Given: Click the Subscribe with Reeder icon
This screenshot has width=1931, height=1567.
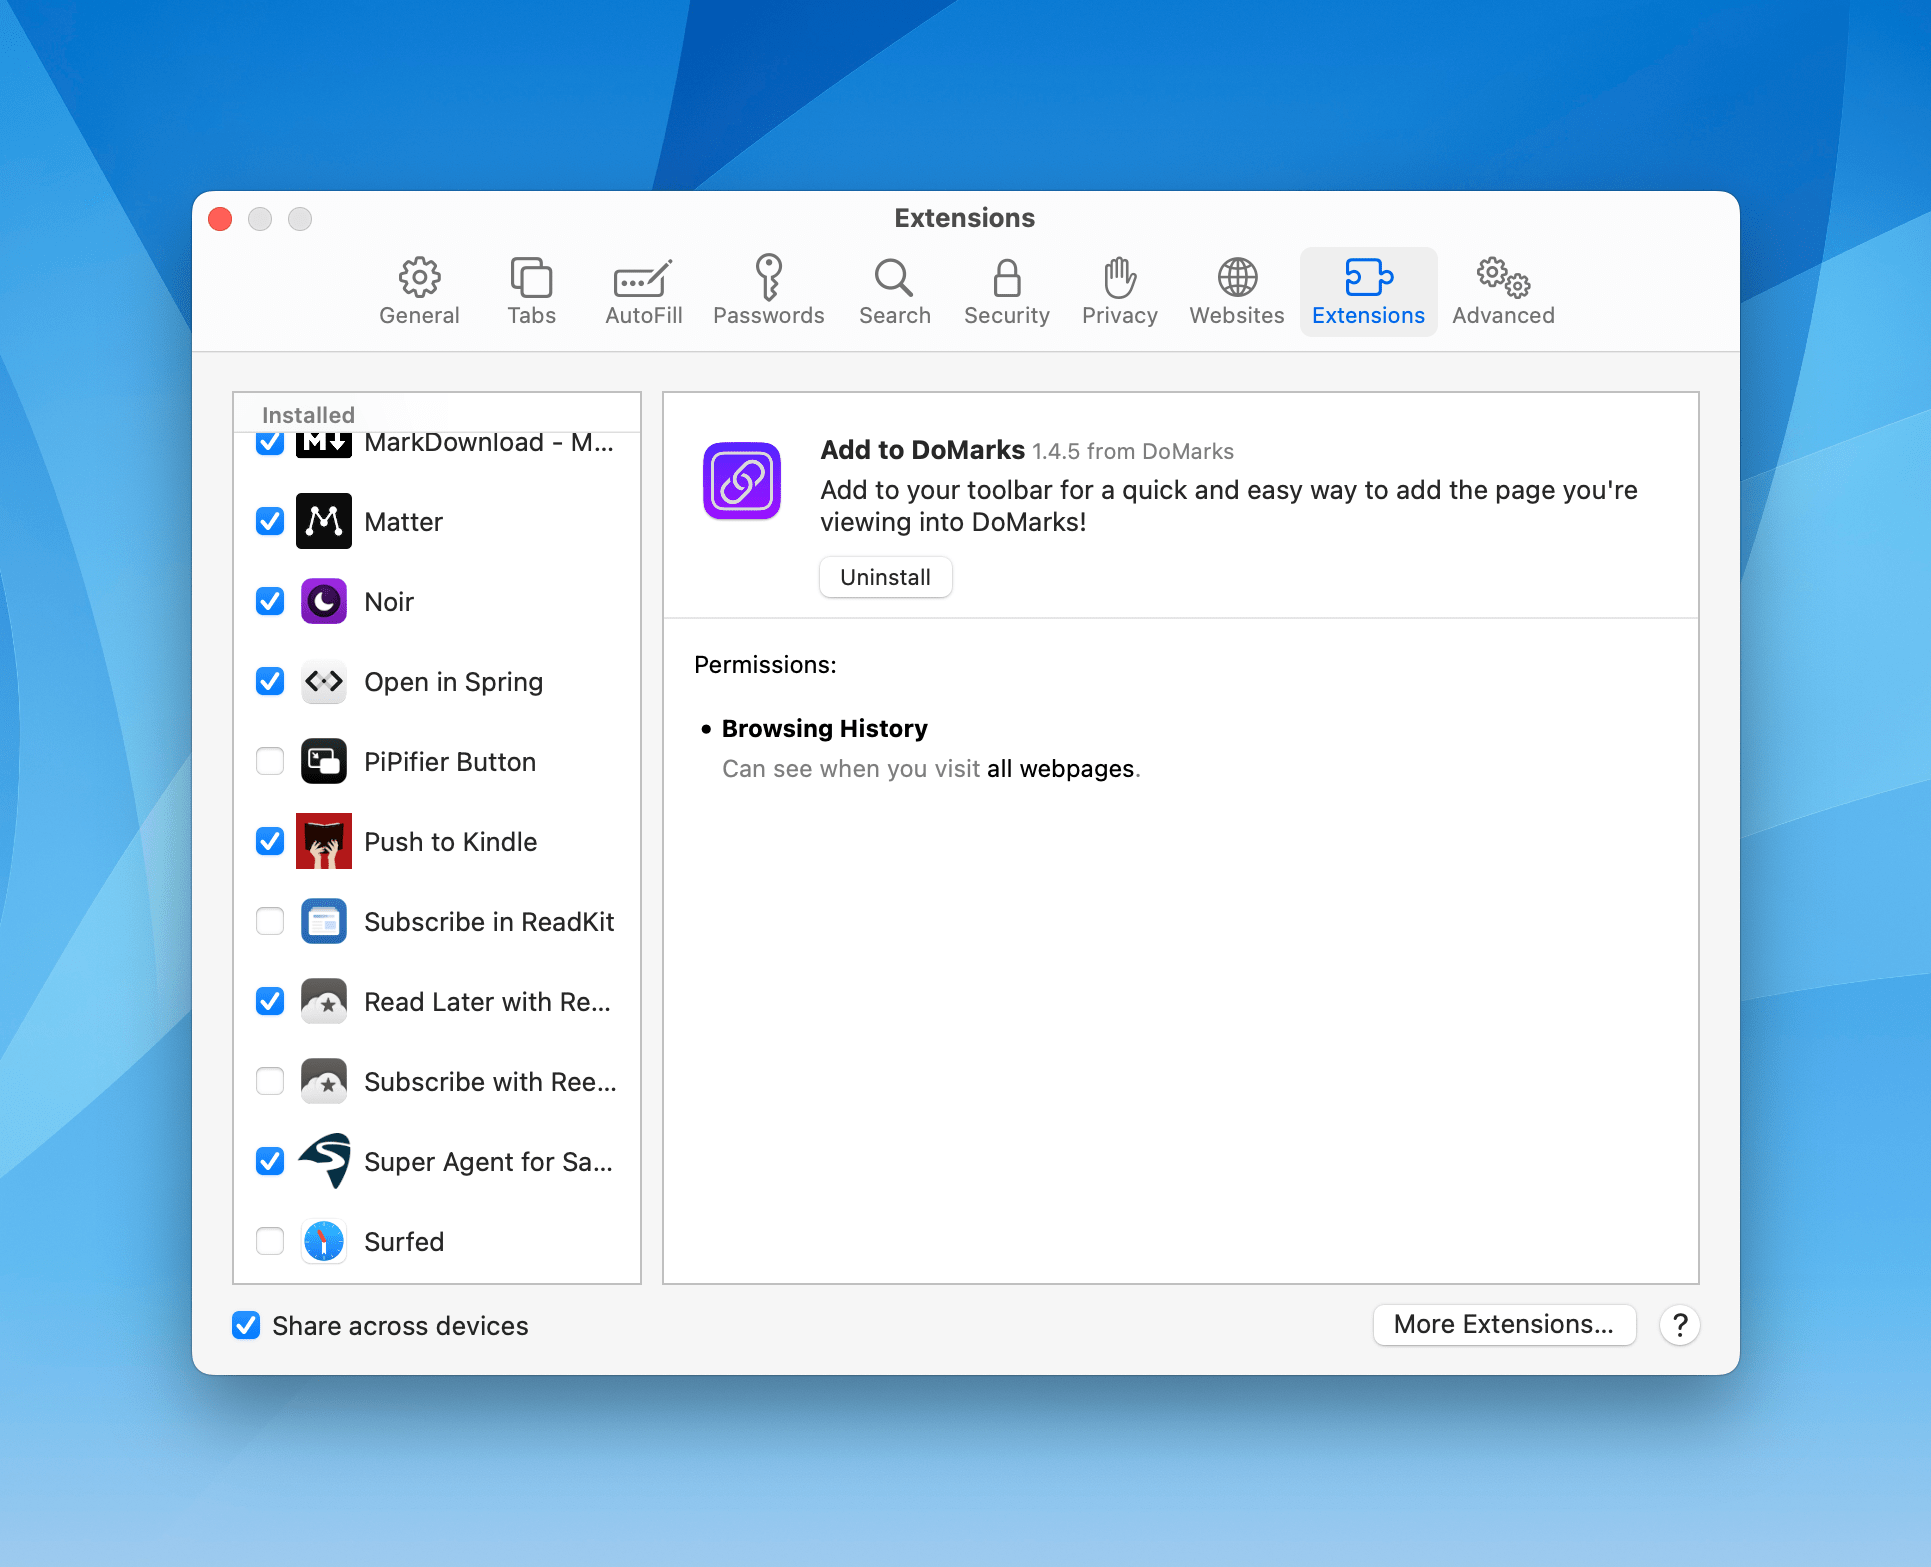Looking at the screenshot, I should 324,1081.
